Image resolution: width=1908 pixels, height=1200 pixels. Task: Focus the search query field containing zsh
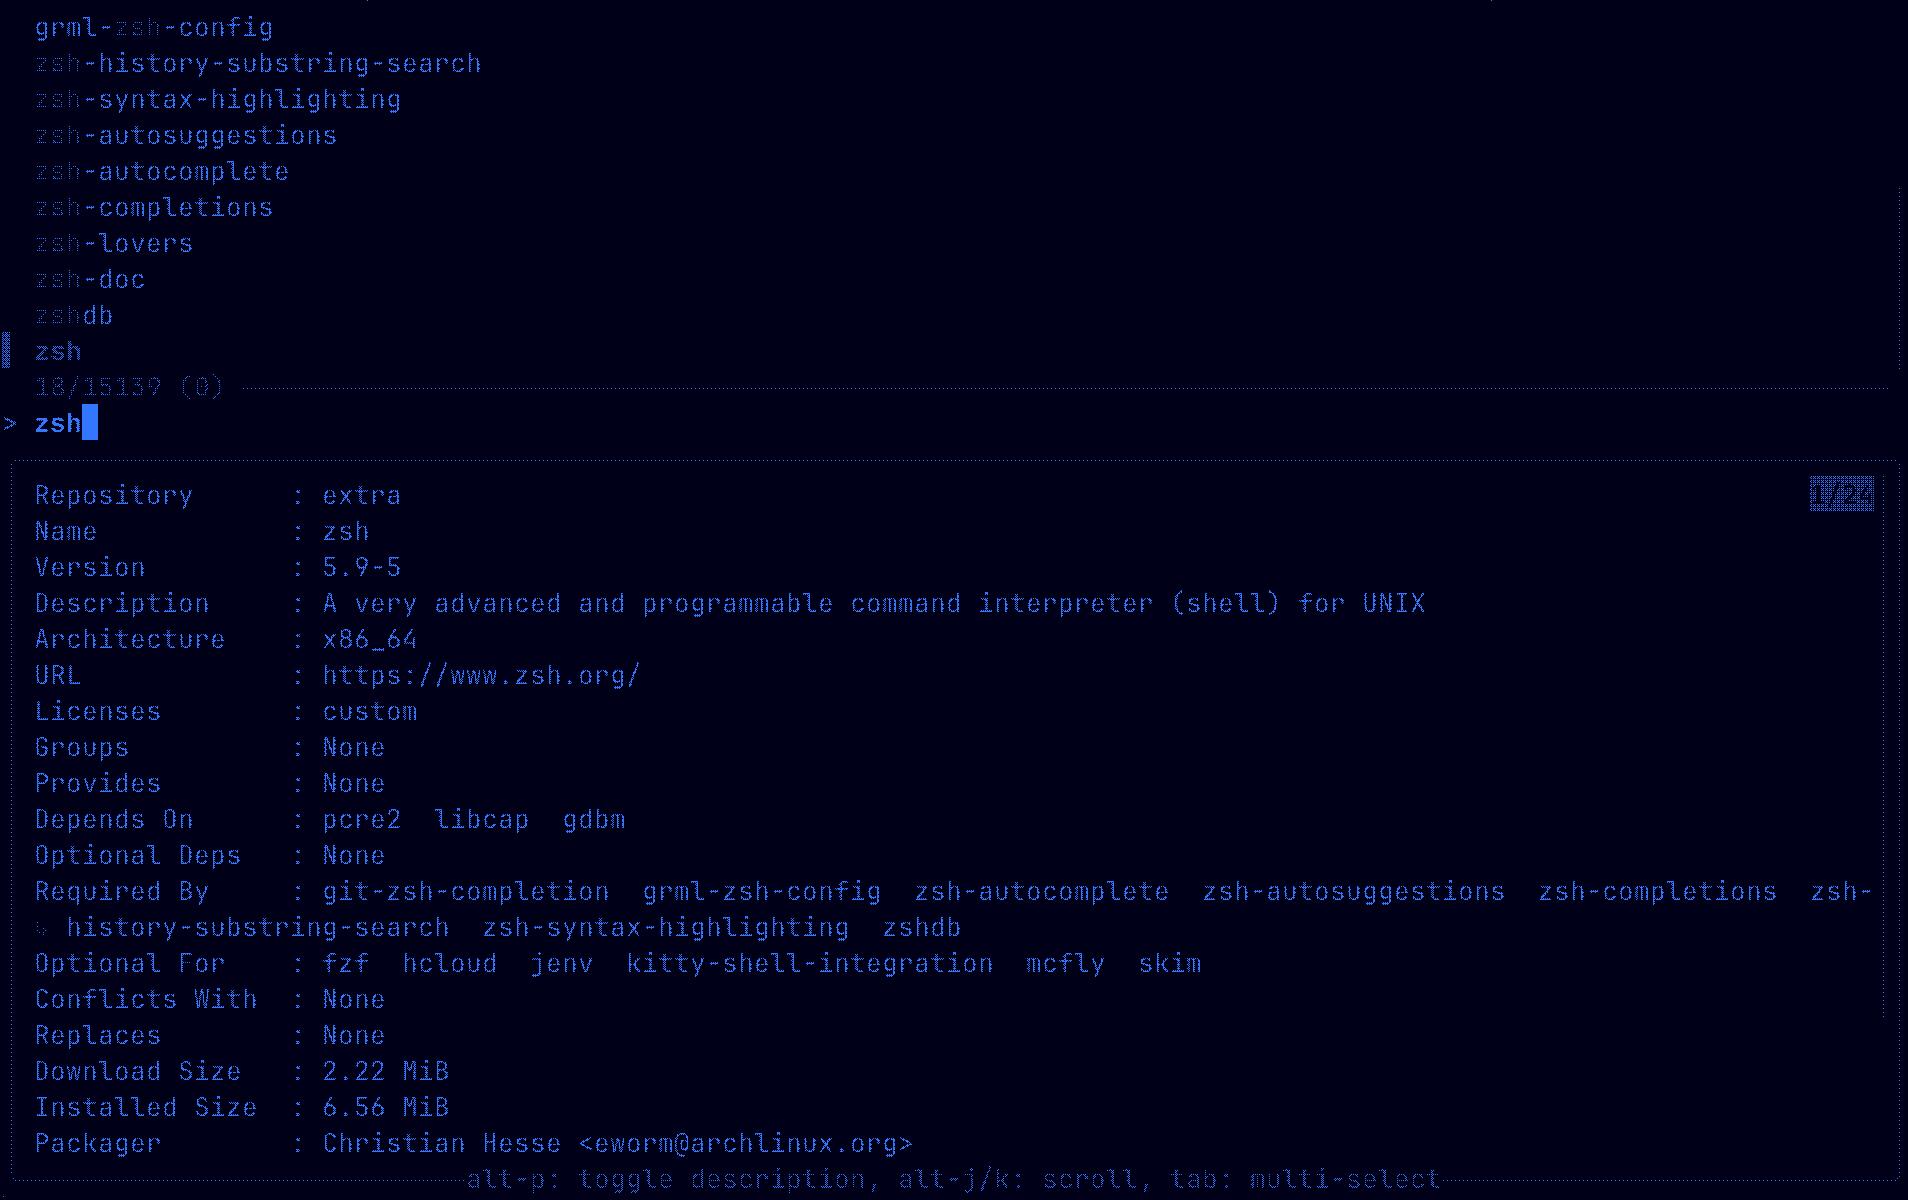58,424
